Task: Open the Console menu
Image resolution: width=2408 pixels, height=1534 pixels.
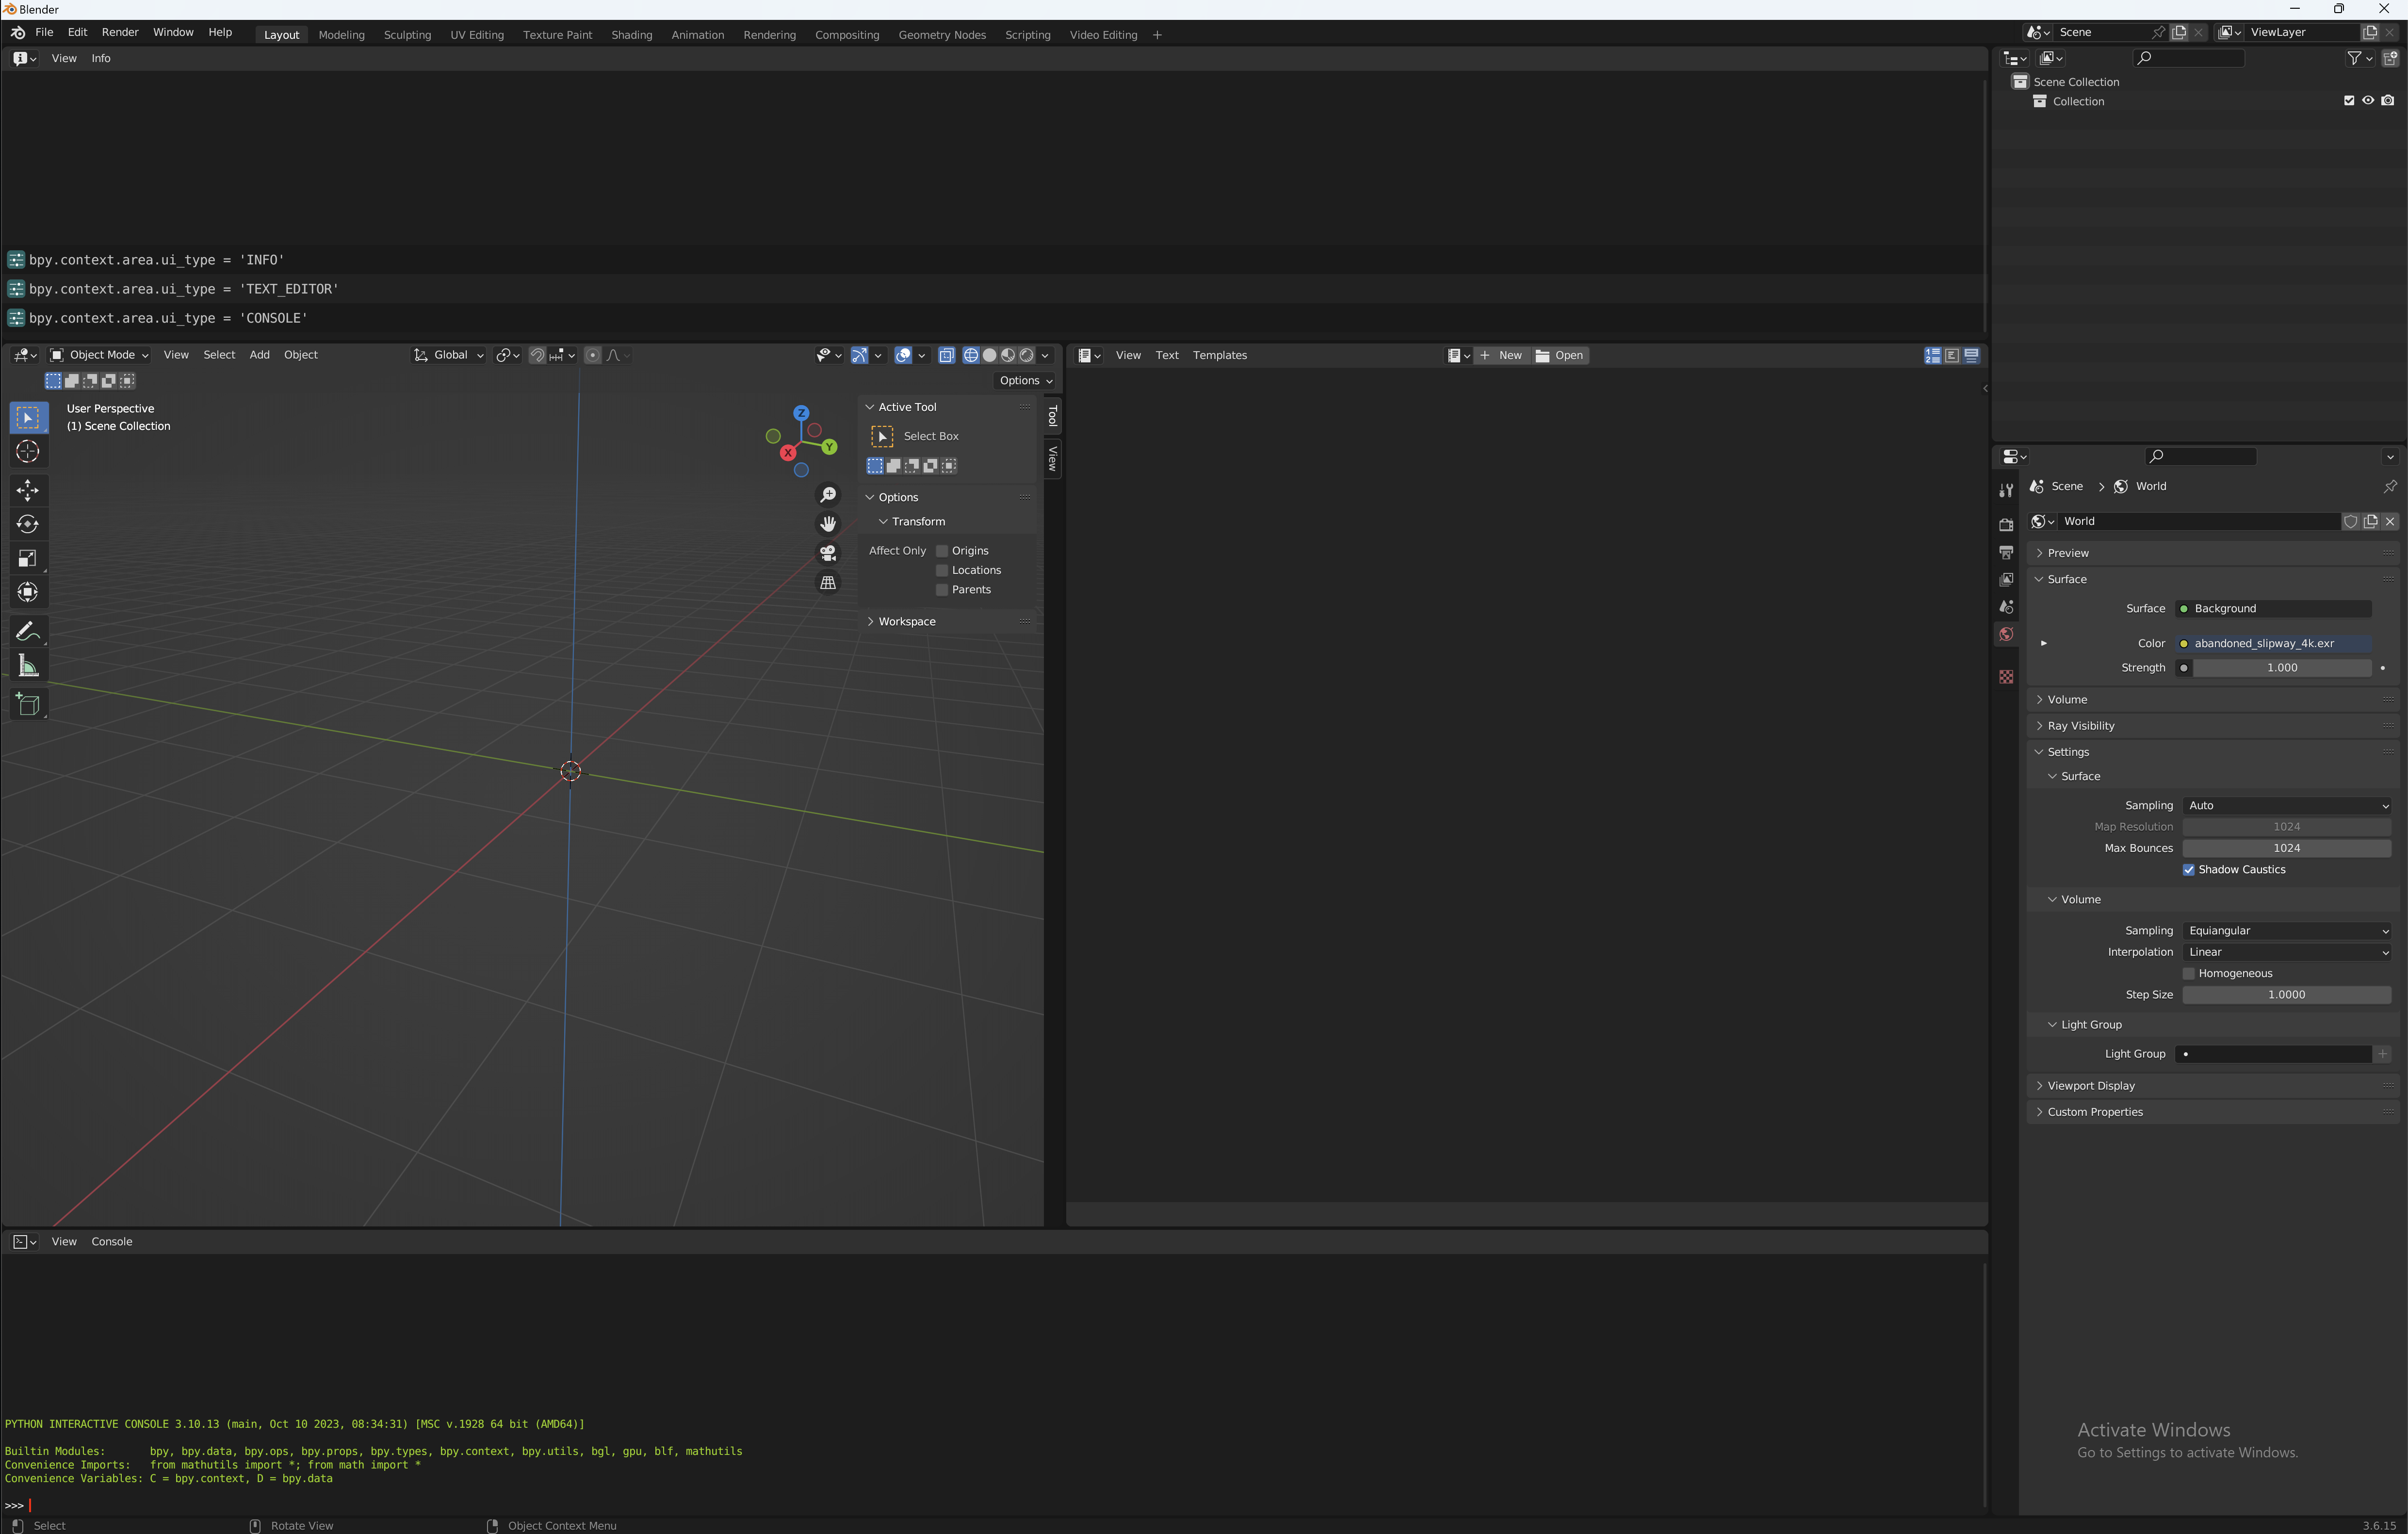Action: pyautogui.click(x=112, y=1241)
